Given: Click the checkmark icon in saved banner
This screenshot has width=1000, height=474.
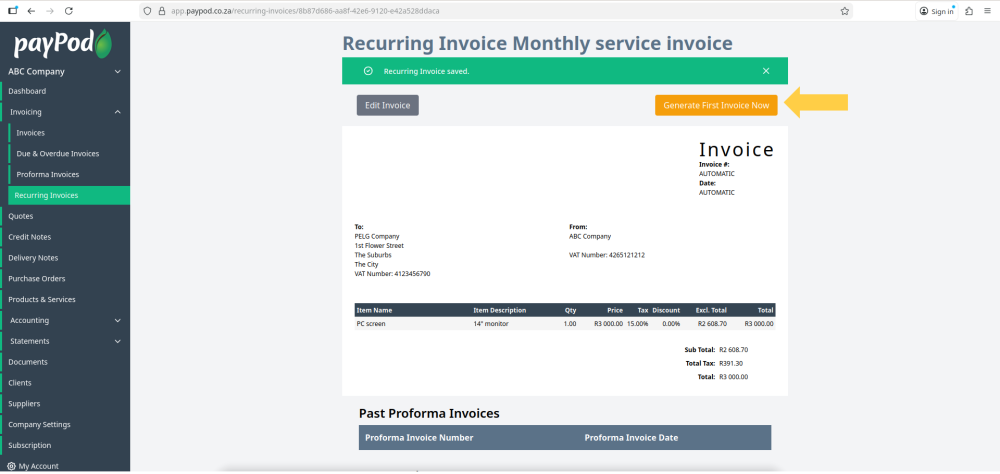Looking at the screenshot, I should click(x=368, y=71).
